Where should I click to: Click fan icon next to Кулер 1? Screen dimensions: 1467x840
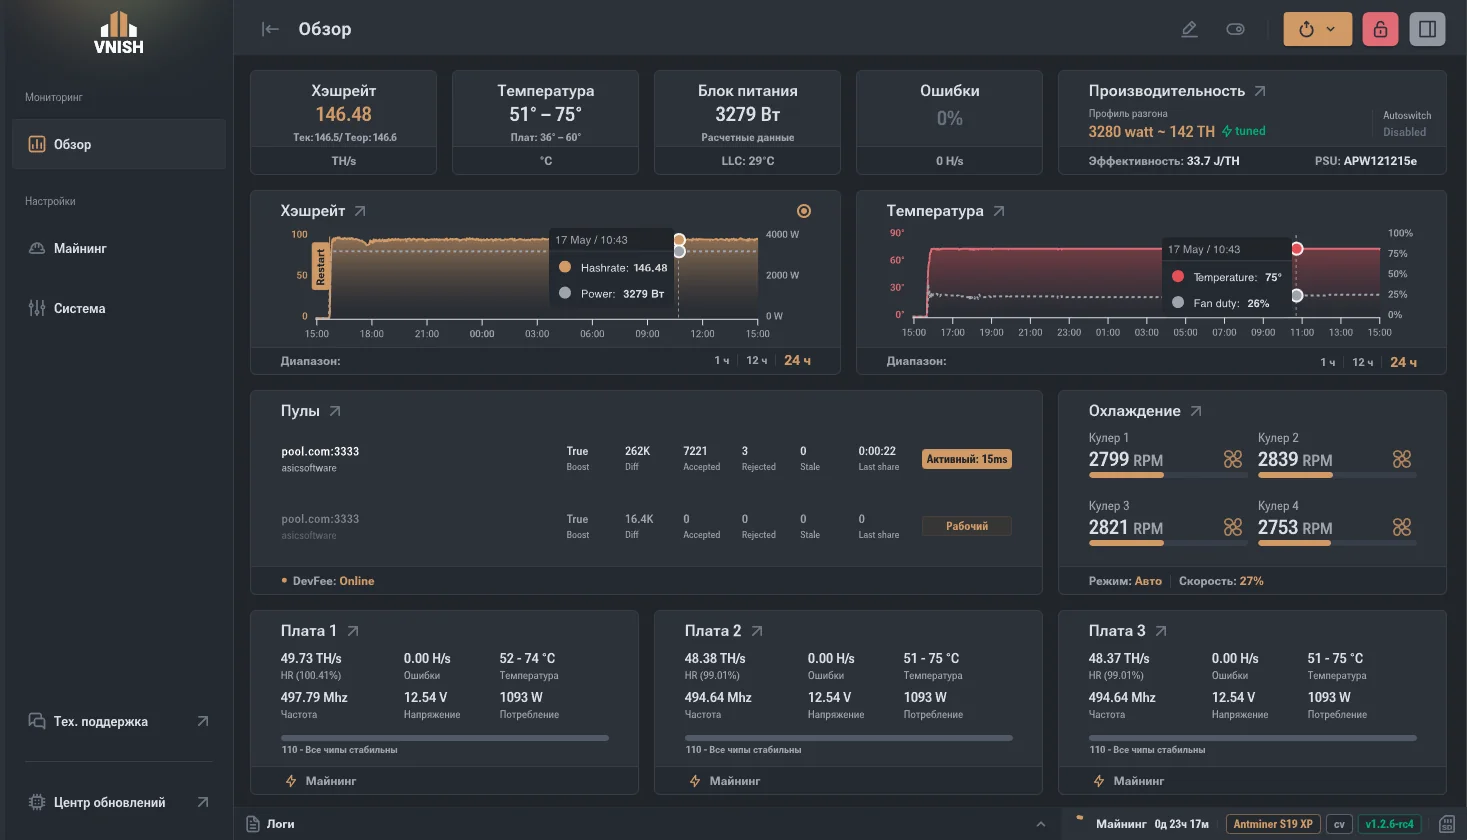pos(1233,459)
